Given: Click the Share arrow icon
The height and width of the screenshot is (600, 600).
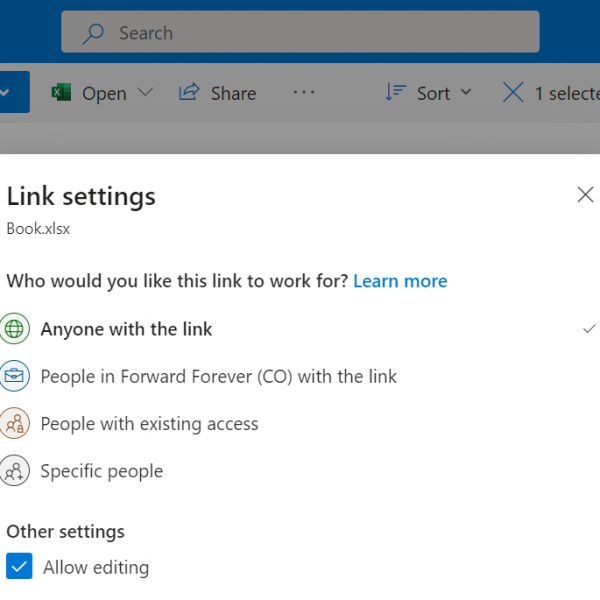Looking at the screenshot, I should pos(188,92).
